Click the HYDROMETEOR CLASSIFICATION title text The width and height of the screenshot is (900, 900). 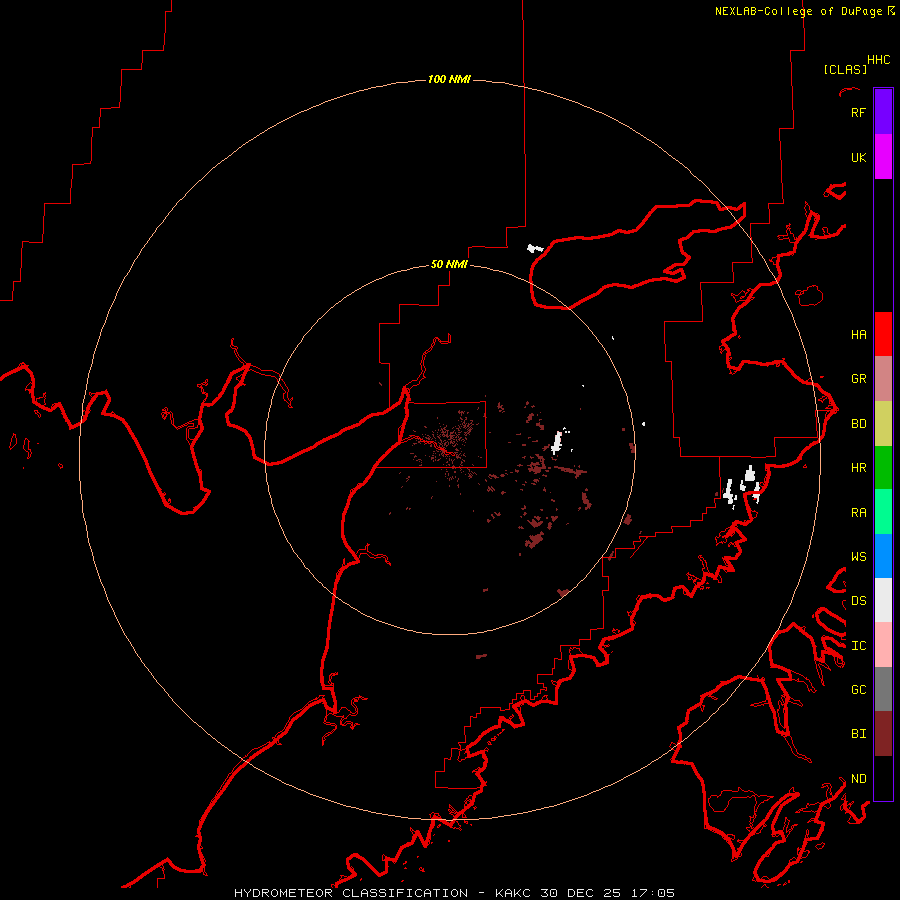click(x=351, y=893)
